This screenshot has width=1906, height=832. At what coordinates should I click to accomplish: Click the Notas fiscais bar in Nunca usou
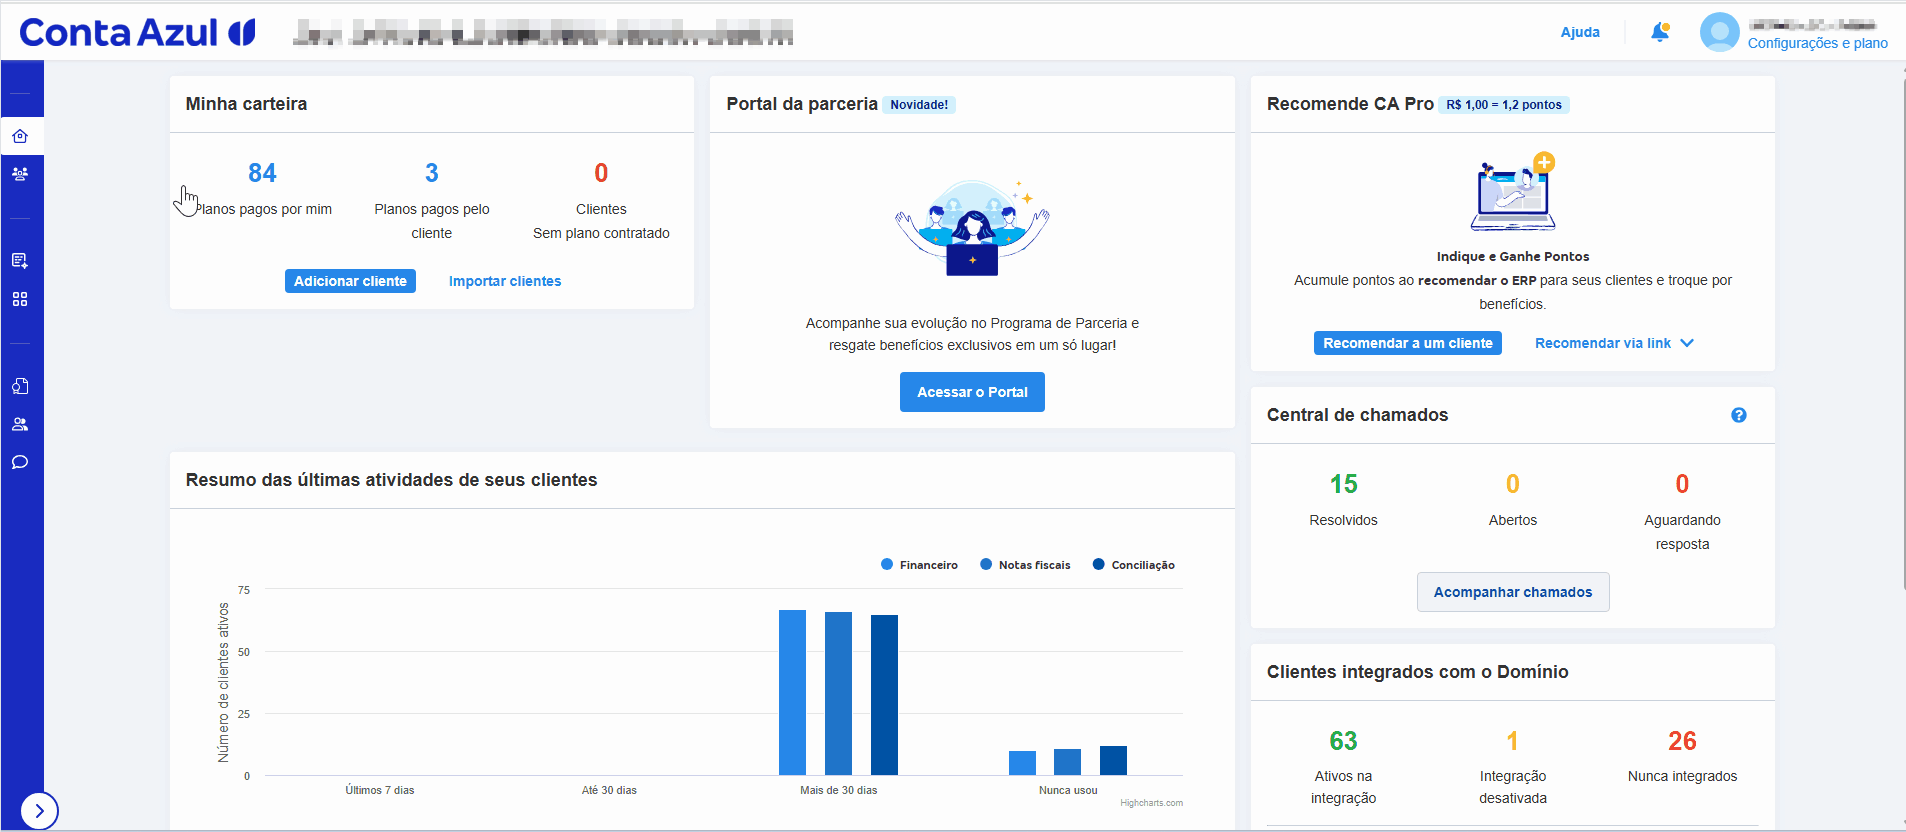(1067, 762)
